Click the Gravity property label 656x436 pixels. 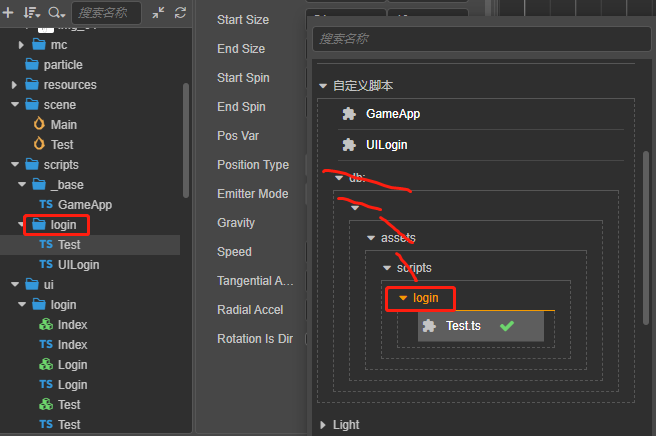(x=236, y=223)
